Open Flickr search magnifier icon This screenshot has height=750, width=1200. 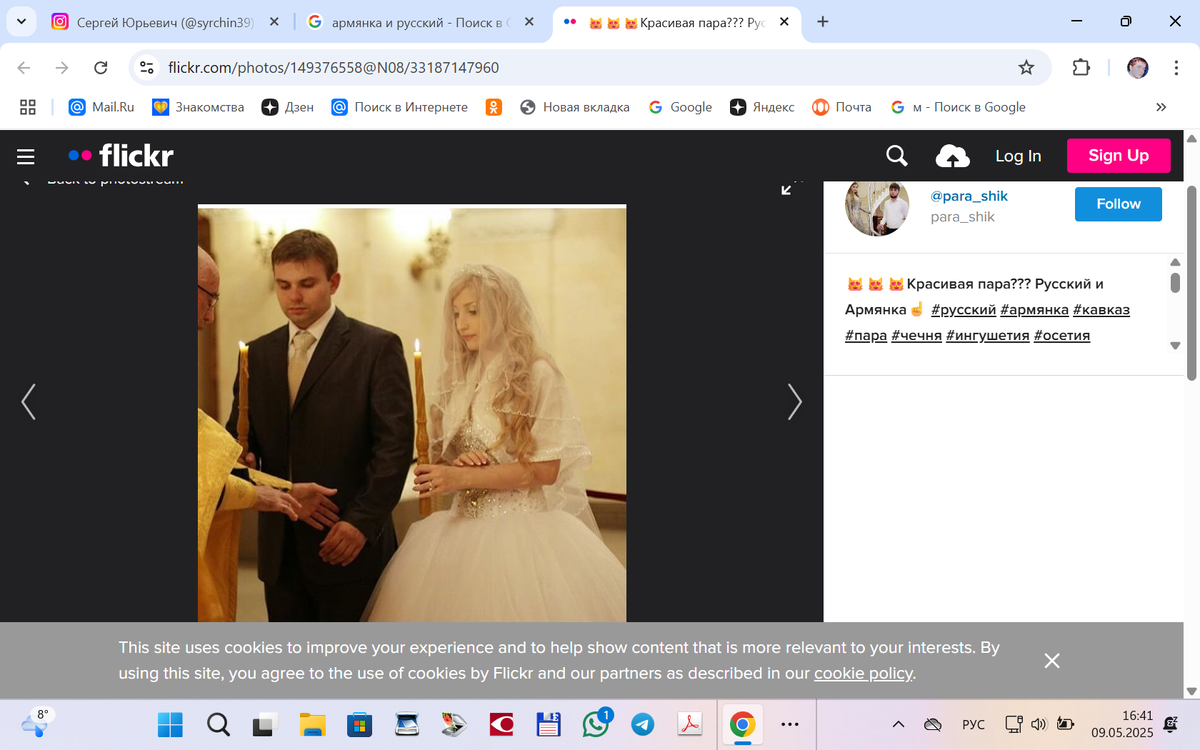tap(897, 156)
